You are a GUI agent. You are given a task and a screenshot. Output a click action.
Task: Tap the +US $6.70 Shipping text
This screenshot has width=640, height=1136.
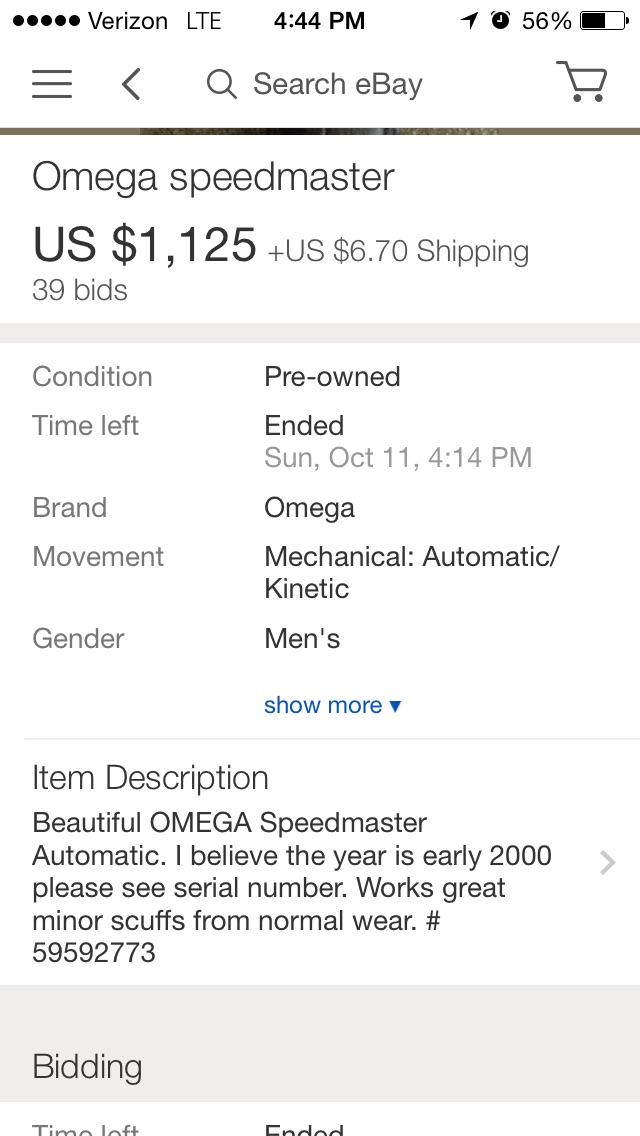click(x=398, y=250)
